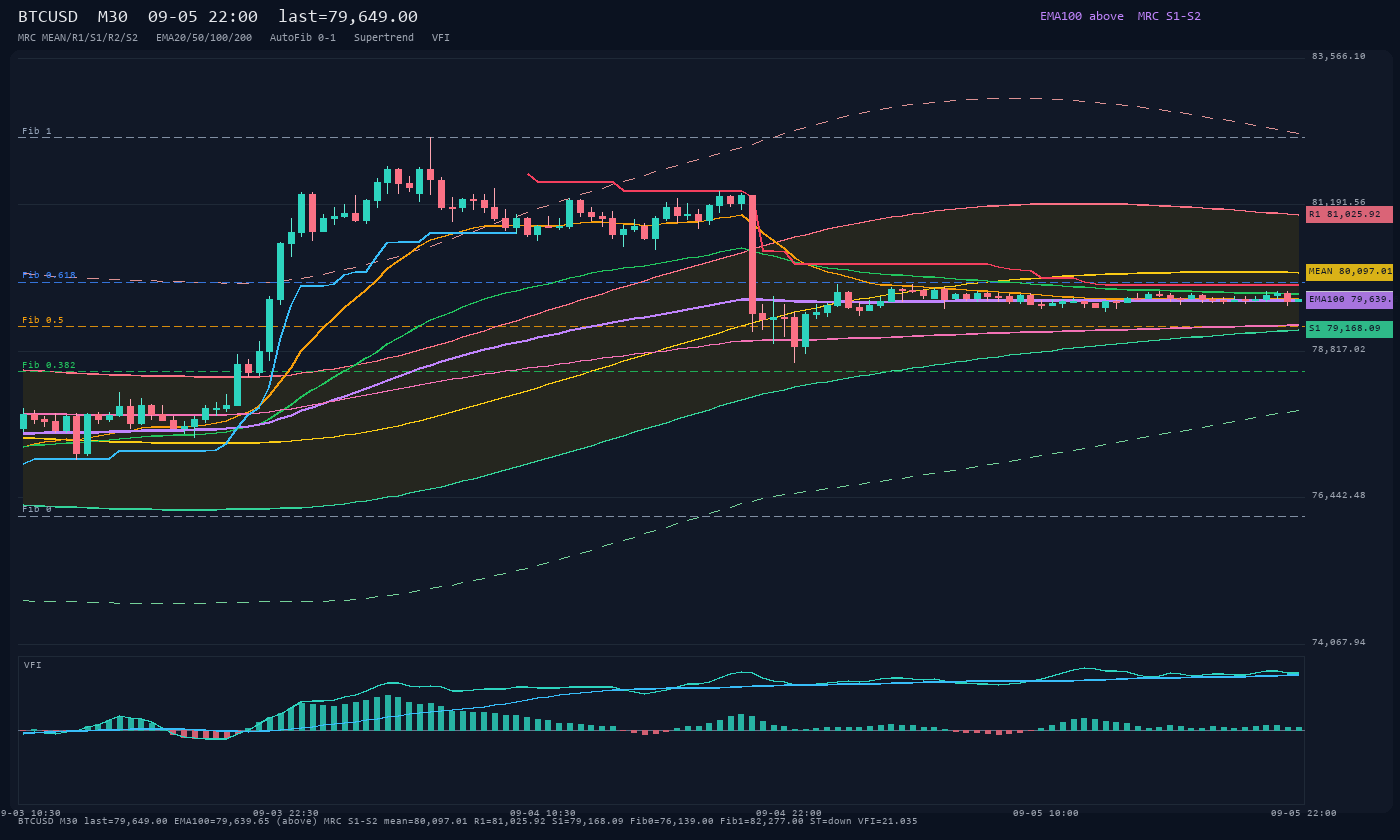Click the VFI label inside the lower panel
The height and width of the screenshot is (840, 1400).
[33, 665]
